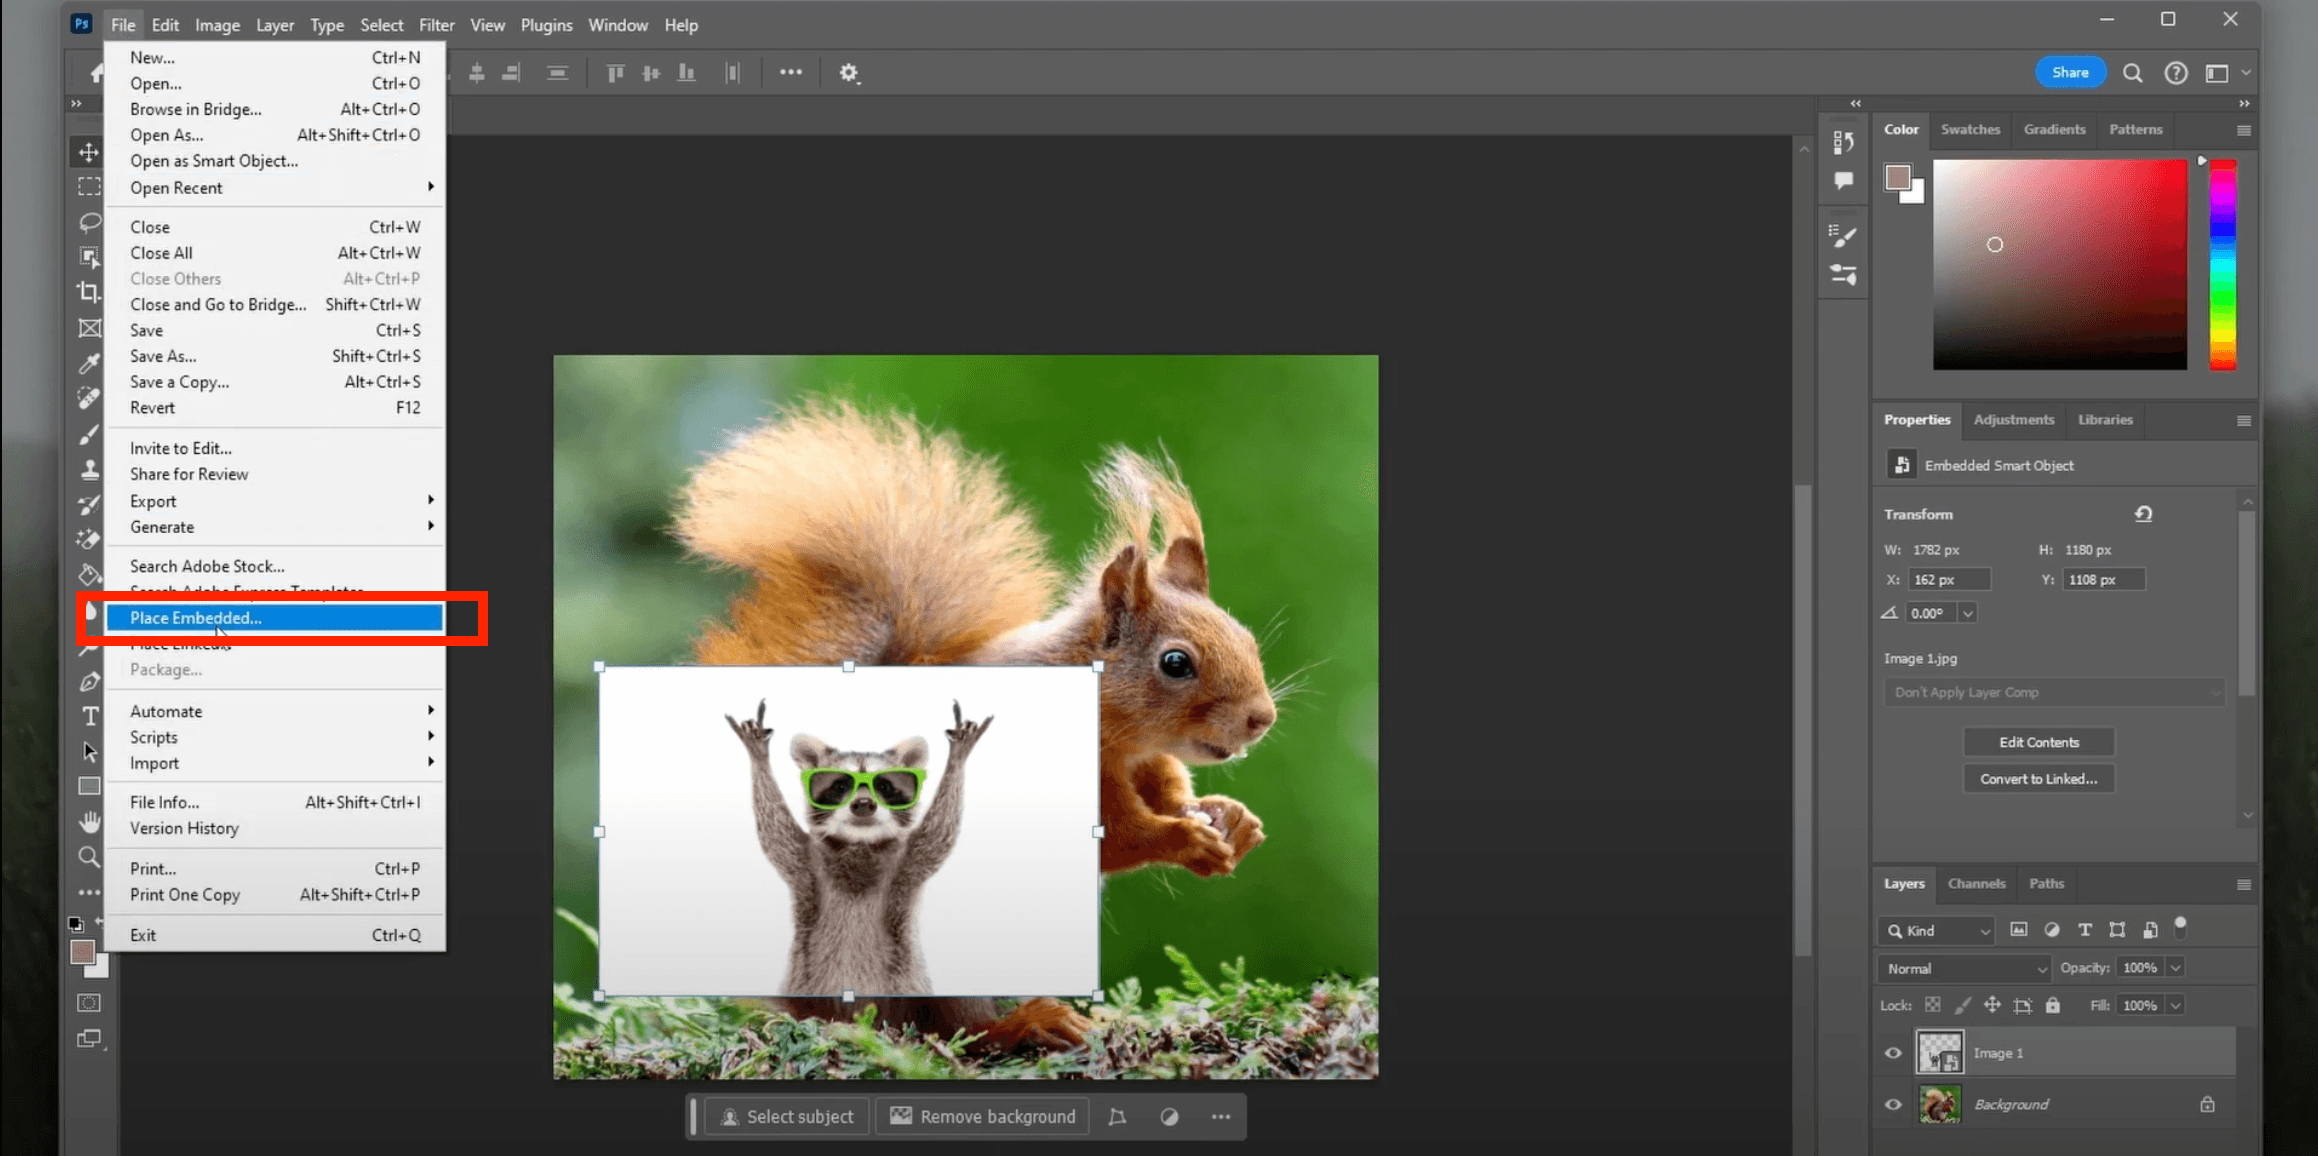Switch to the Channels tab

[x=1976, y=883]
